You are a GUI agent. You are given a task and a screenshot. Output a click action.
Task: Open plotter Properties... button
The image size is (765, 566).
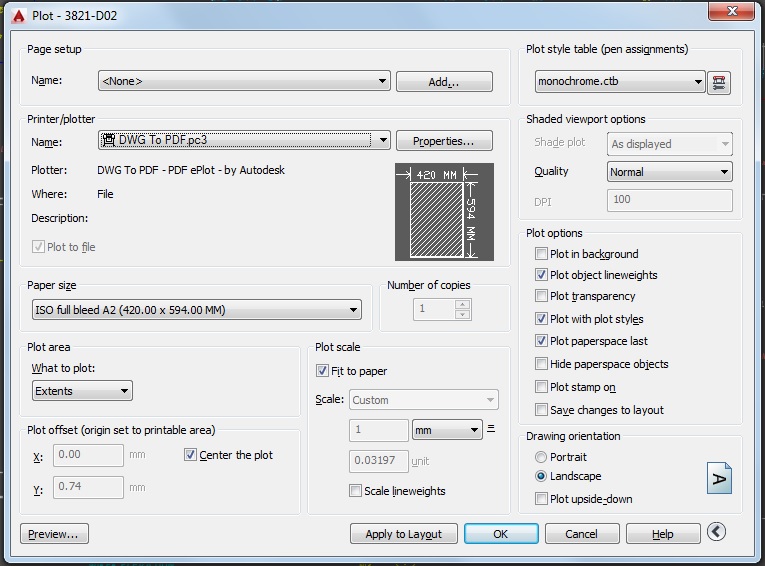click(444, 141)
